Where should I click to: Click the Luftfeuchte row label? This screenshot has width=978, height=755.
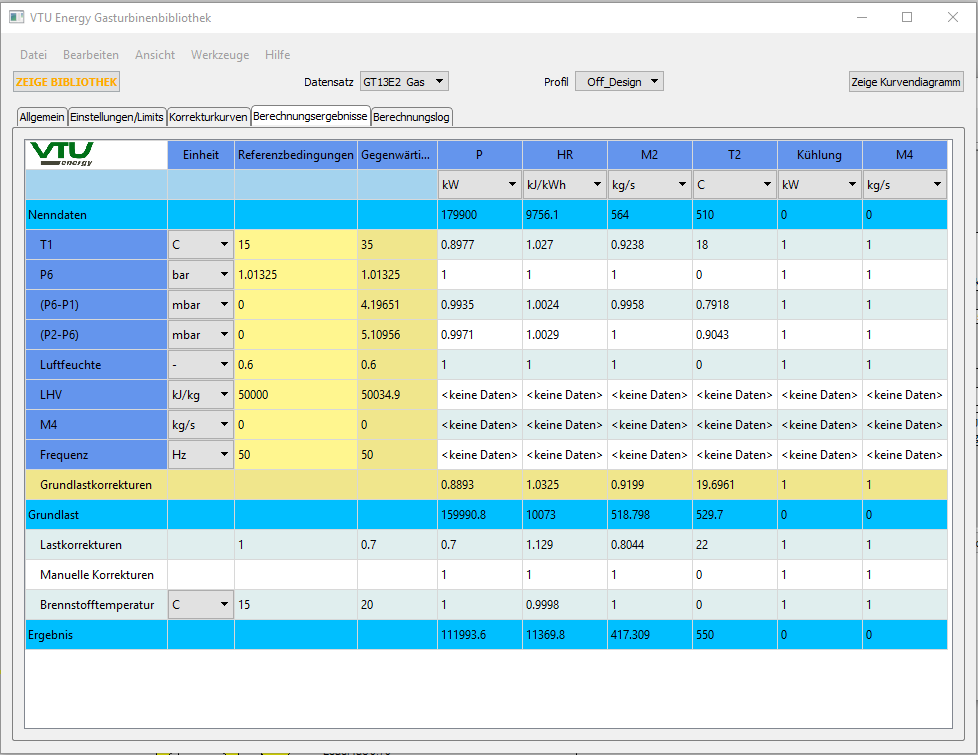coord(96,364)
